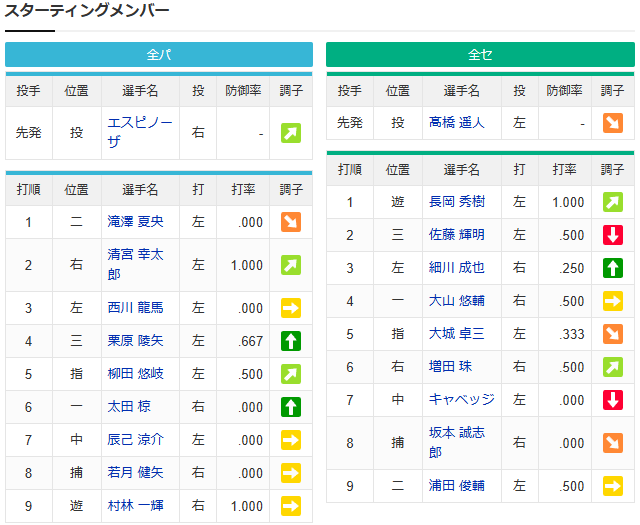Click the yellow arrow icon for 若月 健矢
This screenshot has width=640, height=525.
[291, 473]
